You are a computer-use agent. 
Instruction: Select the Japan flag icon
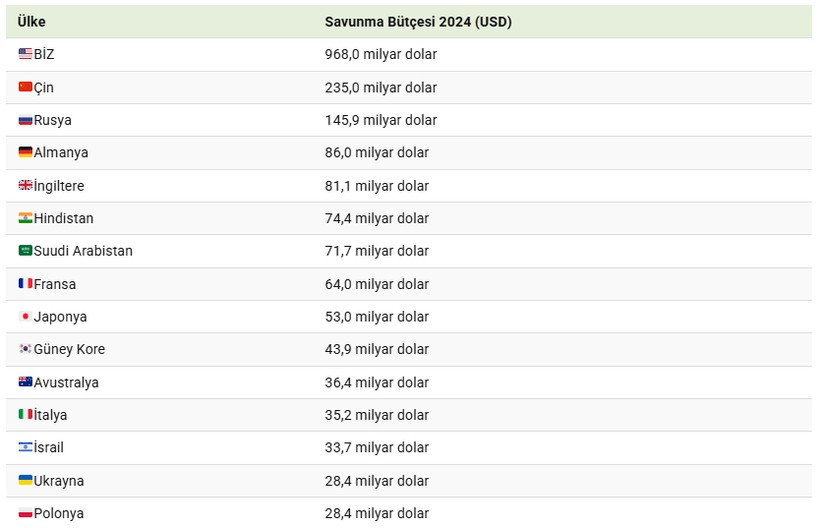point(25,316)
